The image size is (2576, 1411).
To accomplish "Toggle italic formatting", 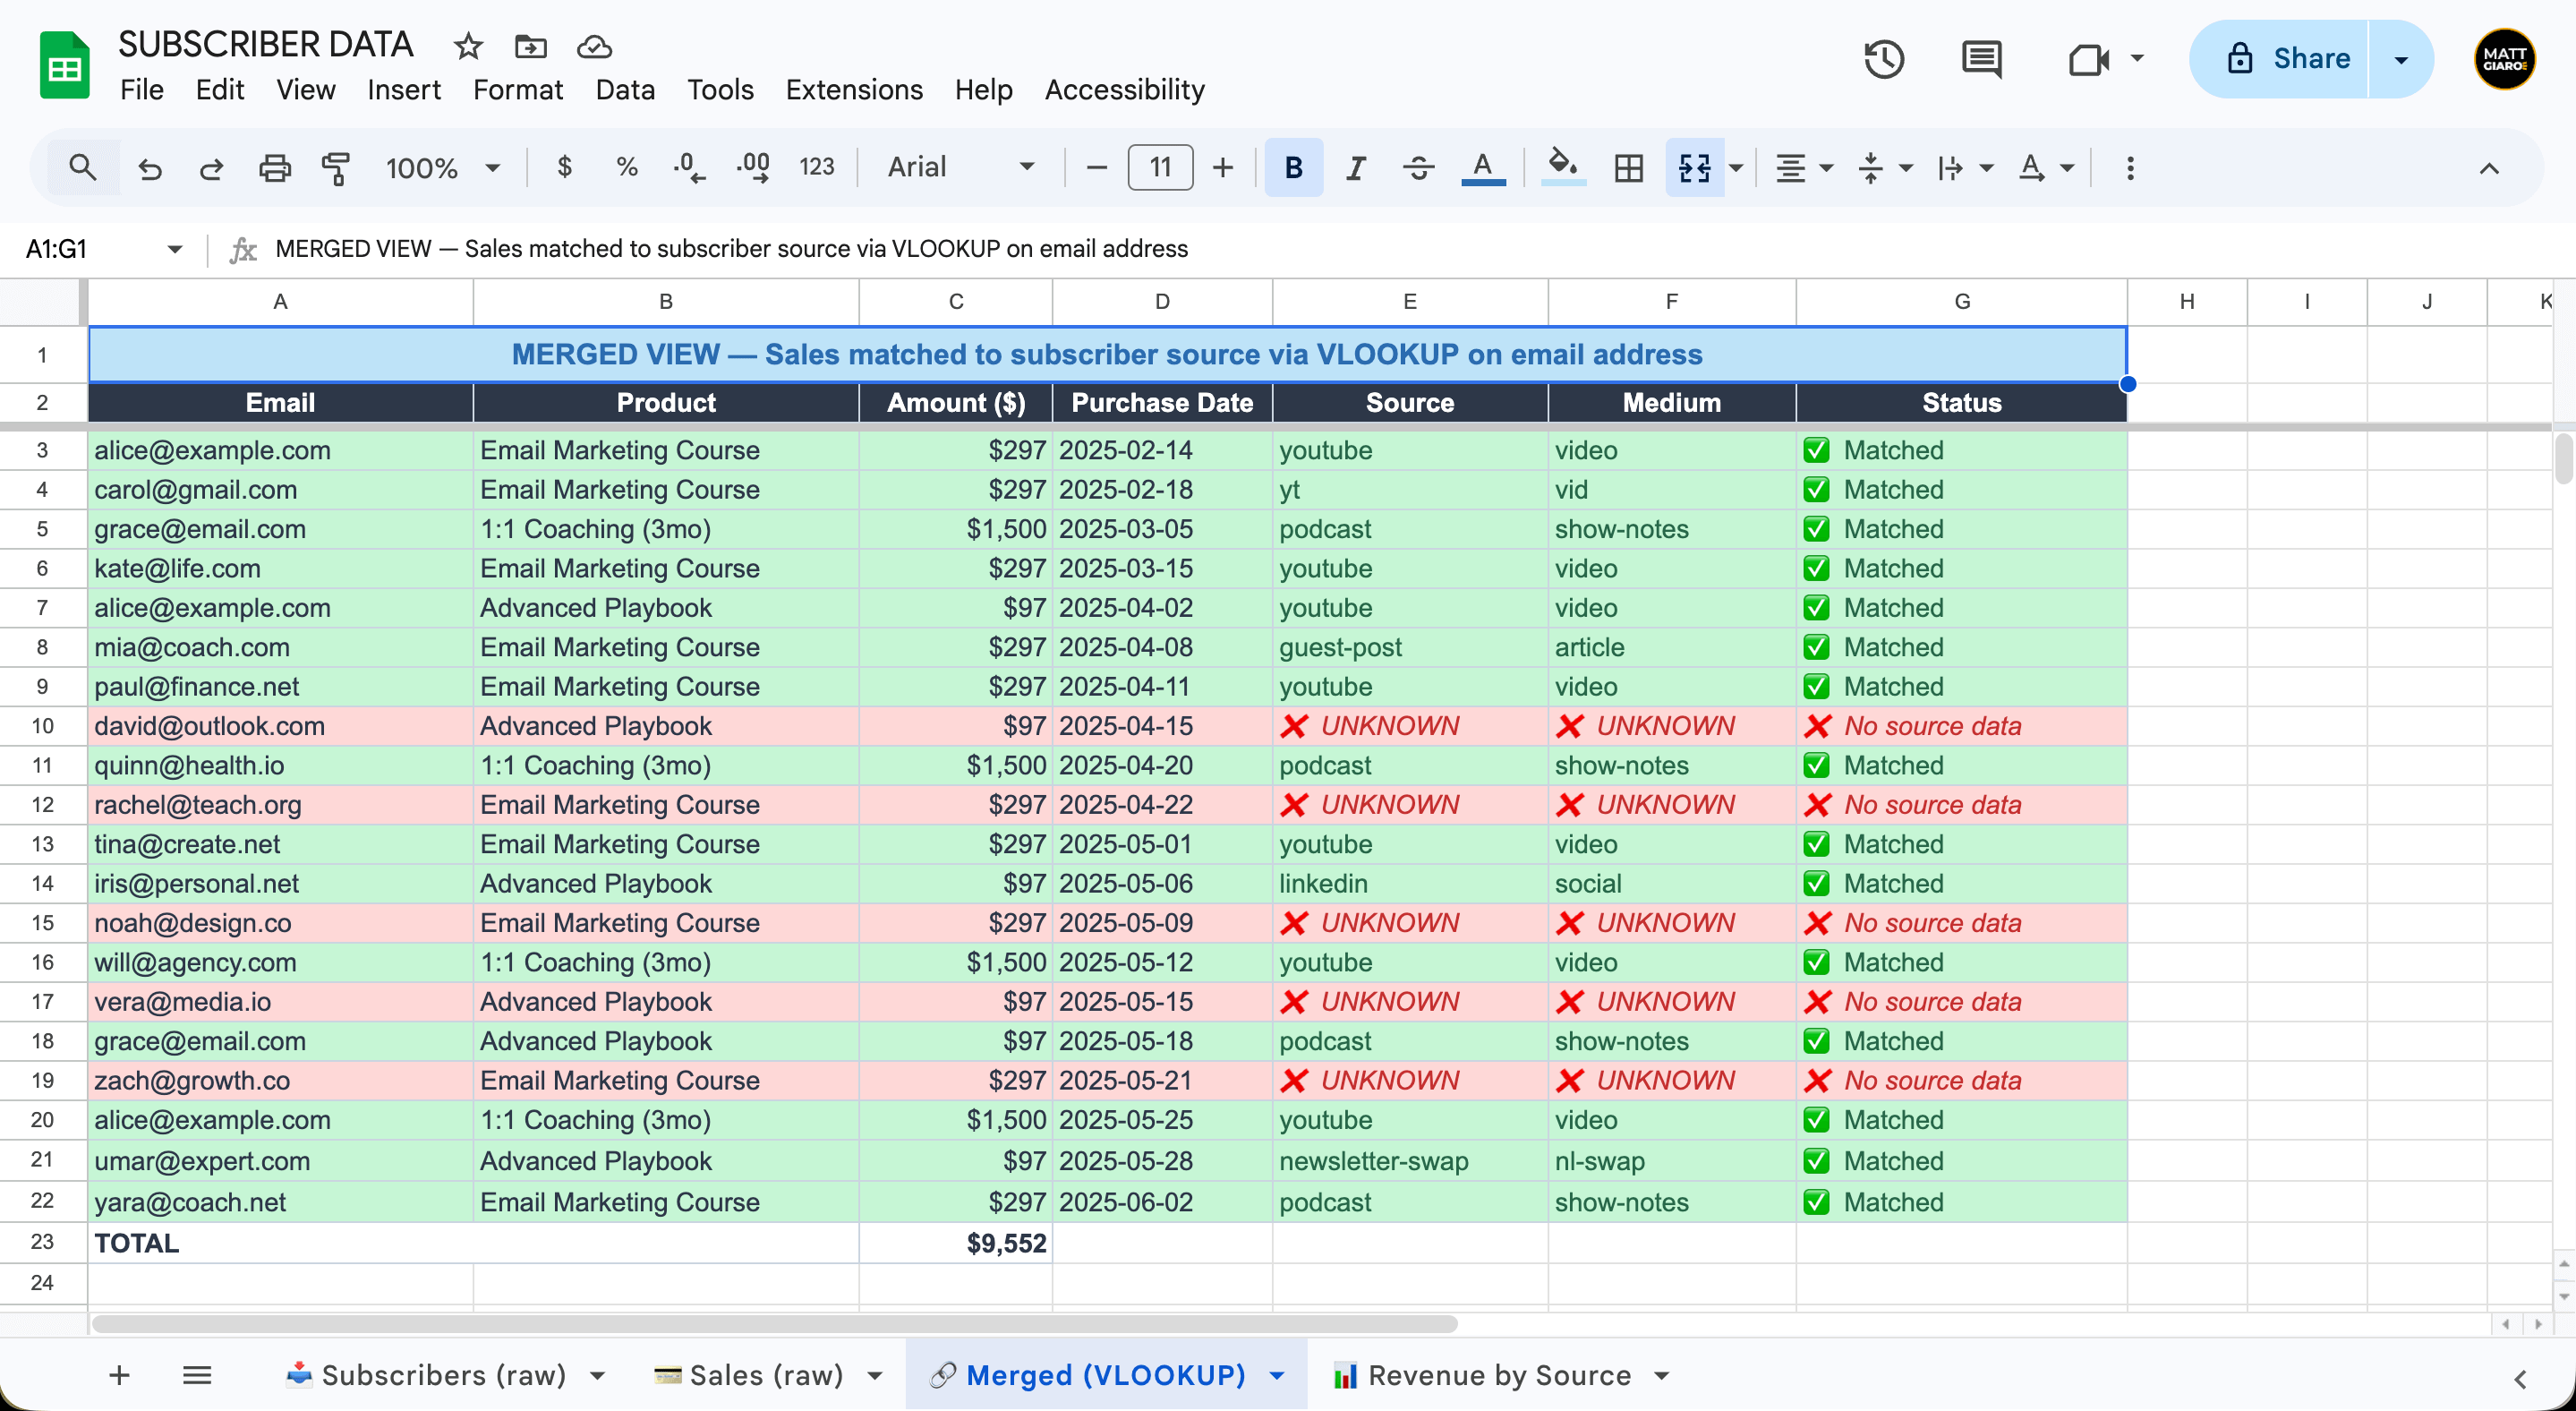I will coord(1355,167).
